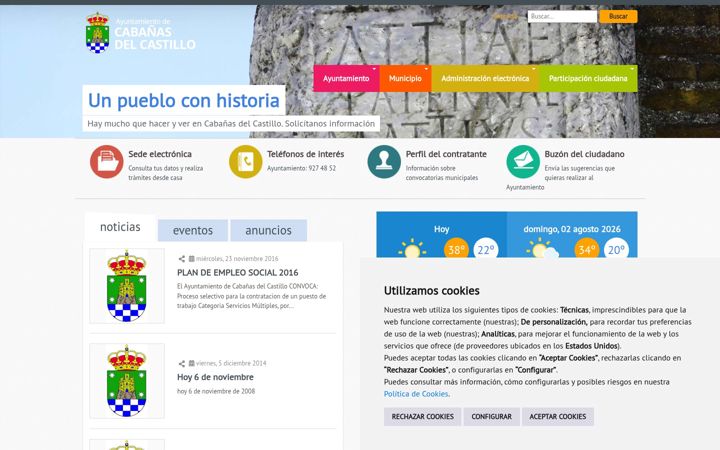Click the 'hoy 6 de noviembre de 2008' summary text
The image size is (720, 450).
[216, 391]
